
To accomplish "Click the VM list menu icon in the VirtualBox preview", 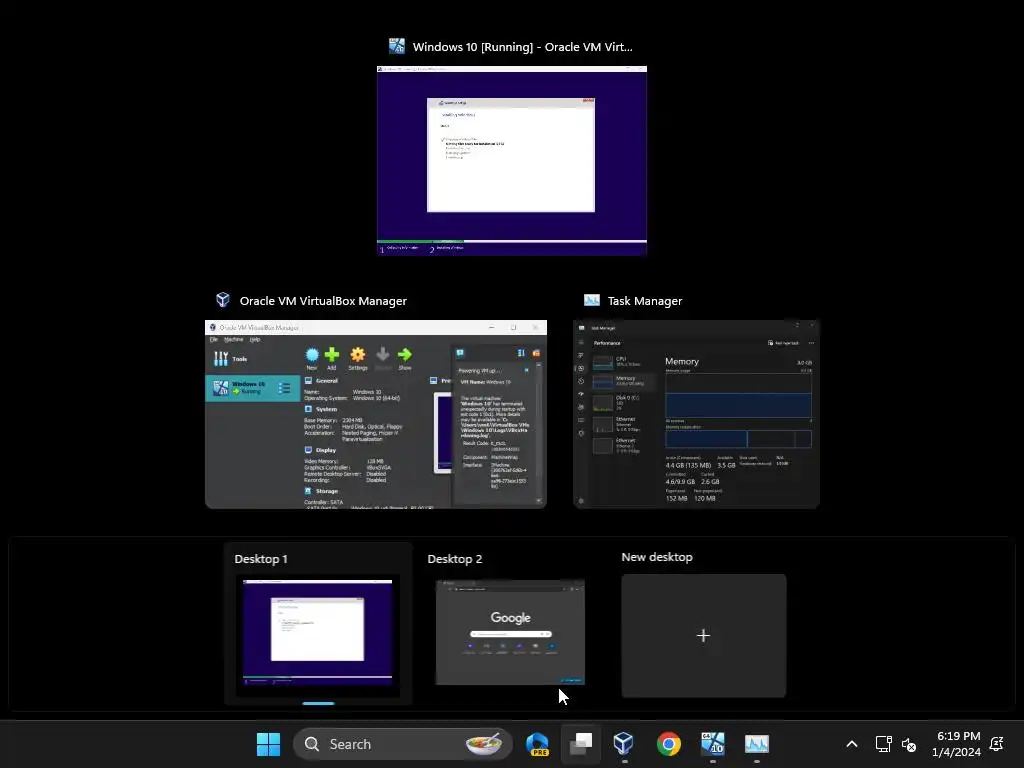I will coord(284,388).
